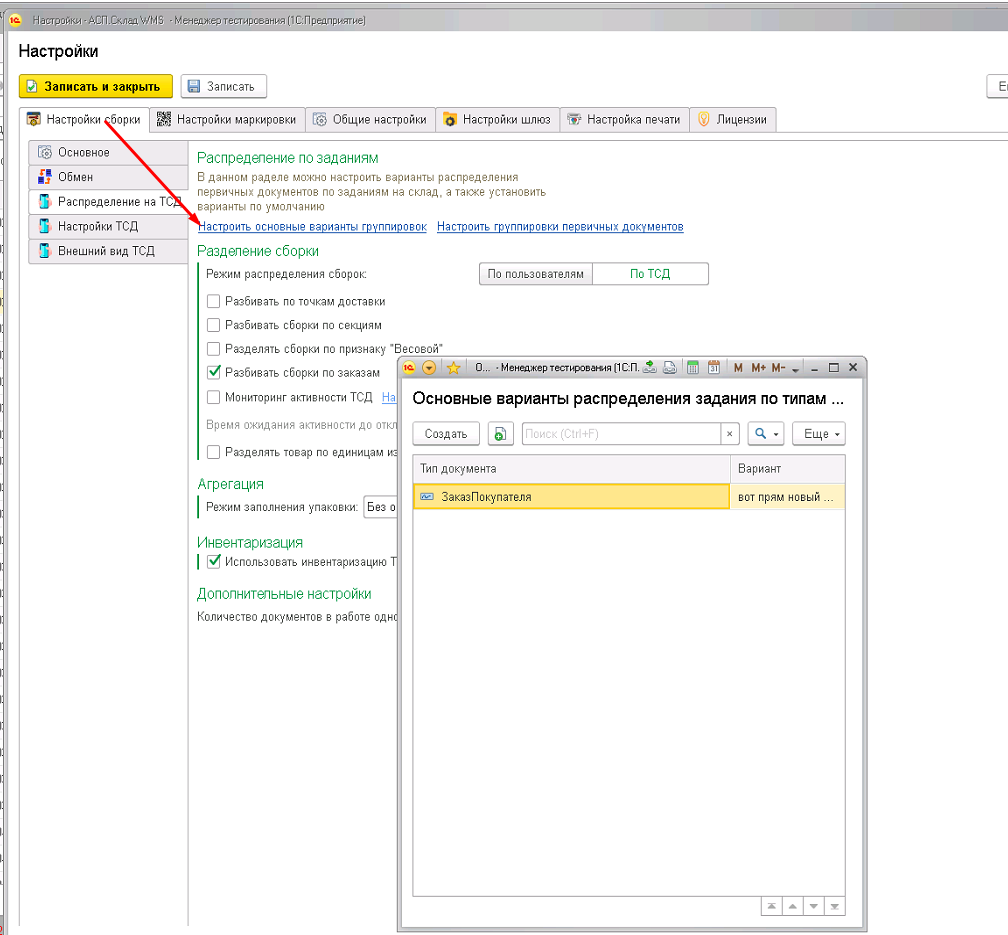Open the calendar icon in the dialog title bar
This screenshot has height=935, width=1008.
(714, 368)
